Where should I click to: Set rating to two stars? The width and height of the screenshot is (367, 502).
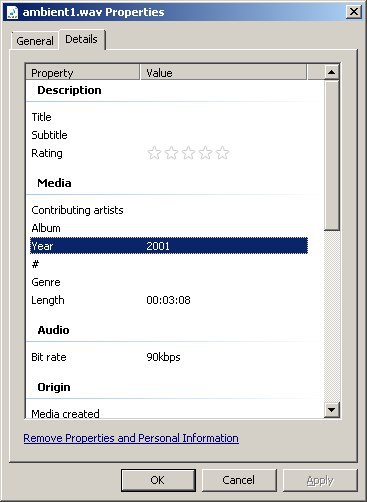171,153
